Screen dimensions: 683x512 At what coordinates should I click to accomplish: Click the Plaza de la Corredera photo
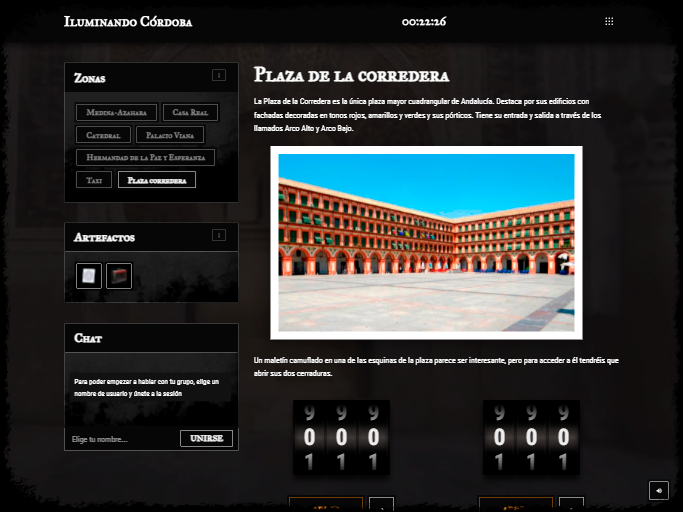pyautogui.click(x=426, y=243)
